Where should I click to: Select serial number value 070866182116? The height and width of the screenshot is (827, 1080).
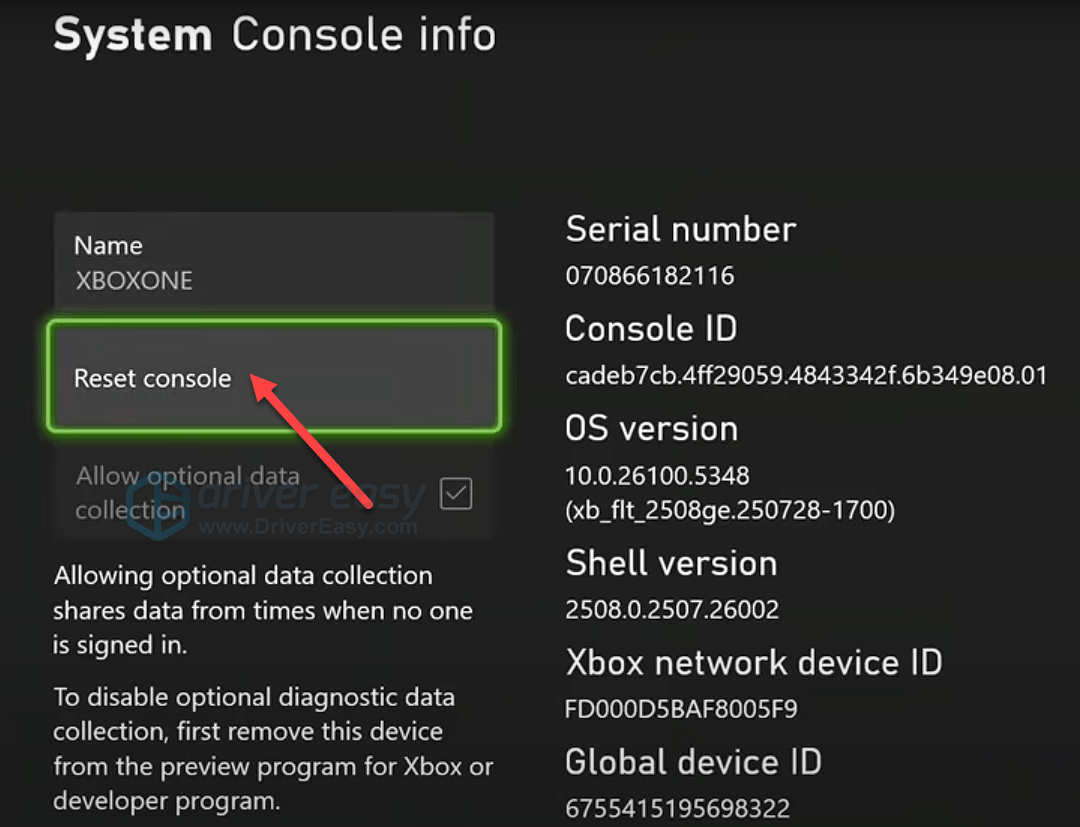(649, 275)
